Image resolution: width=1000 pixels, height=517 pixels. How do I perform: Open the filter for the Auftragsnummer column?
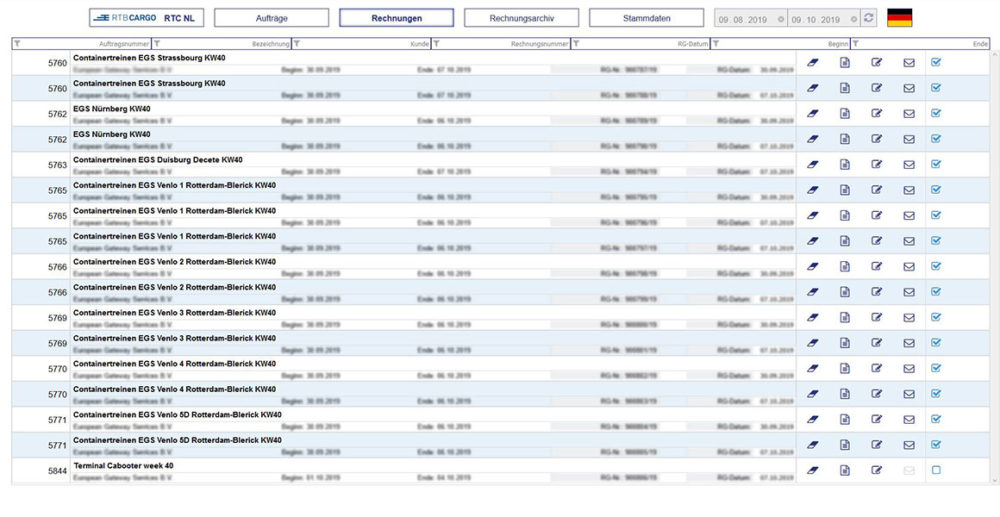19,43
